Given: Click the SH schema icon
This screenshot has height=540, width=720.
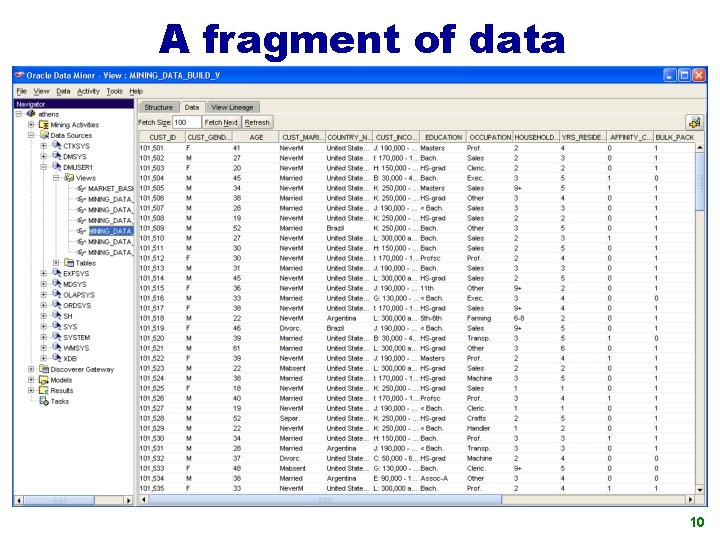Looking at the screenshot, I should tap(56, 315).
